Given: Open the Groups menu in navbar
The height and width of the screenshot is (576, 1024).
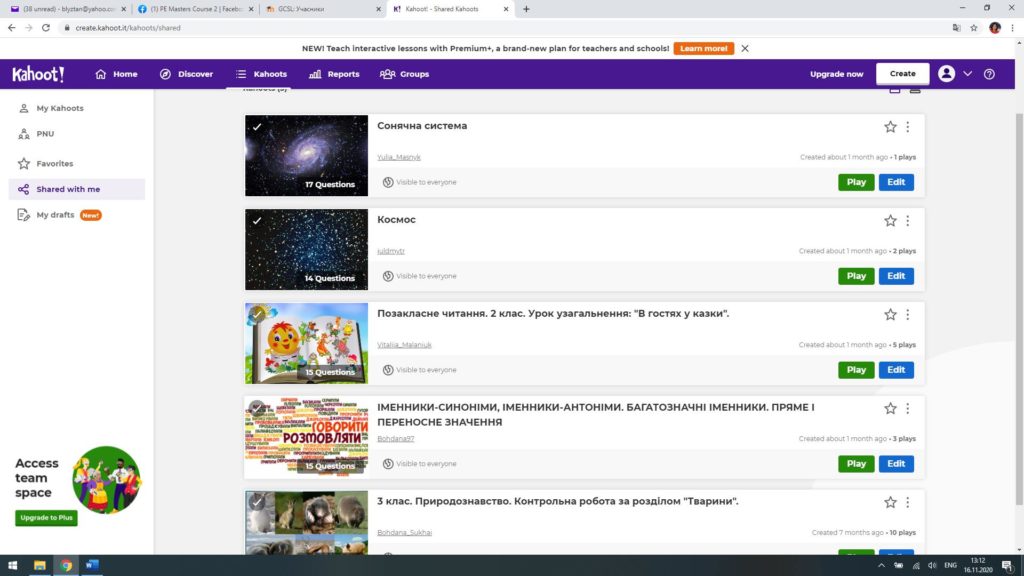Looking at the screenshot, I should click(405, 74).
